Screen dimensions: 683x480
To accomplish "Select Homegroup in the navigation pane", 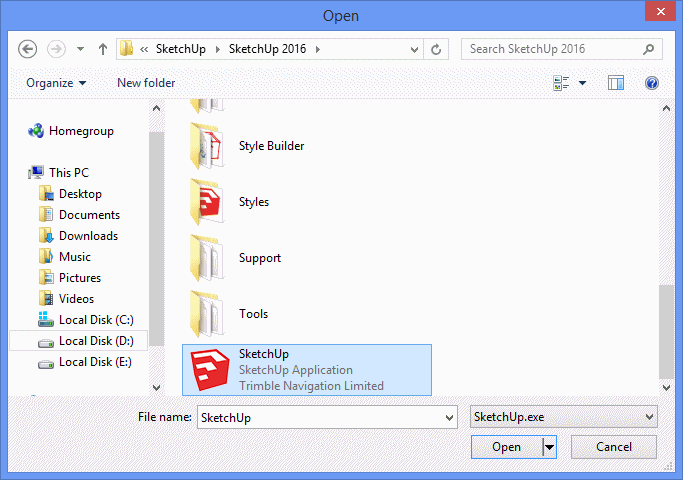I will point(81,131).
